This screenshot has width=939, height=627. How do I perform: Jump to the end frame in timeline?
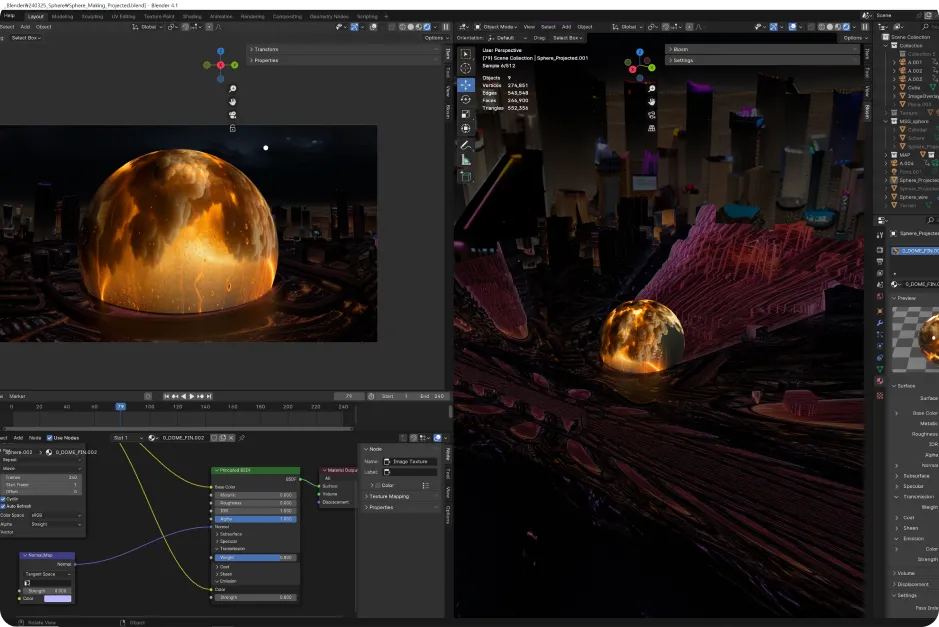point(209,396)
